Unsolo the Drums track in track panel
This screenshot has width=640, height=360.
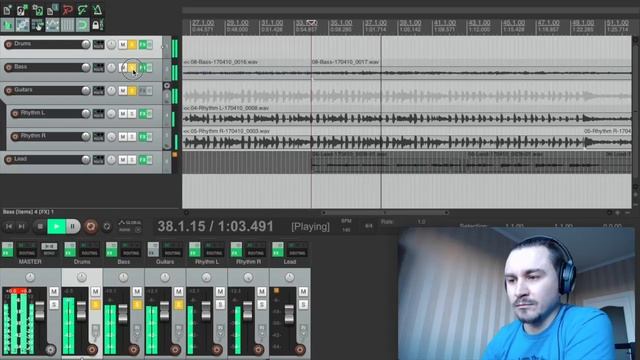pos(132,44)
